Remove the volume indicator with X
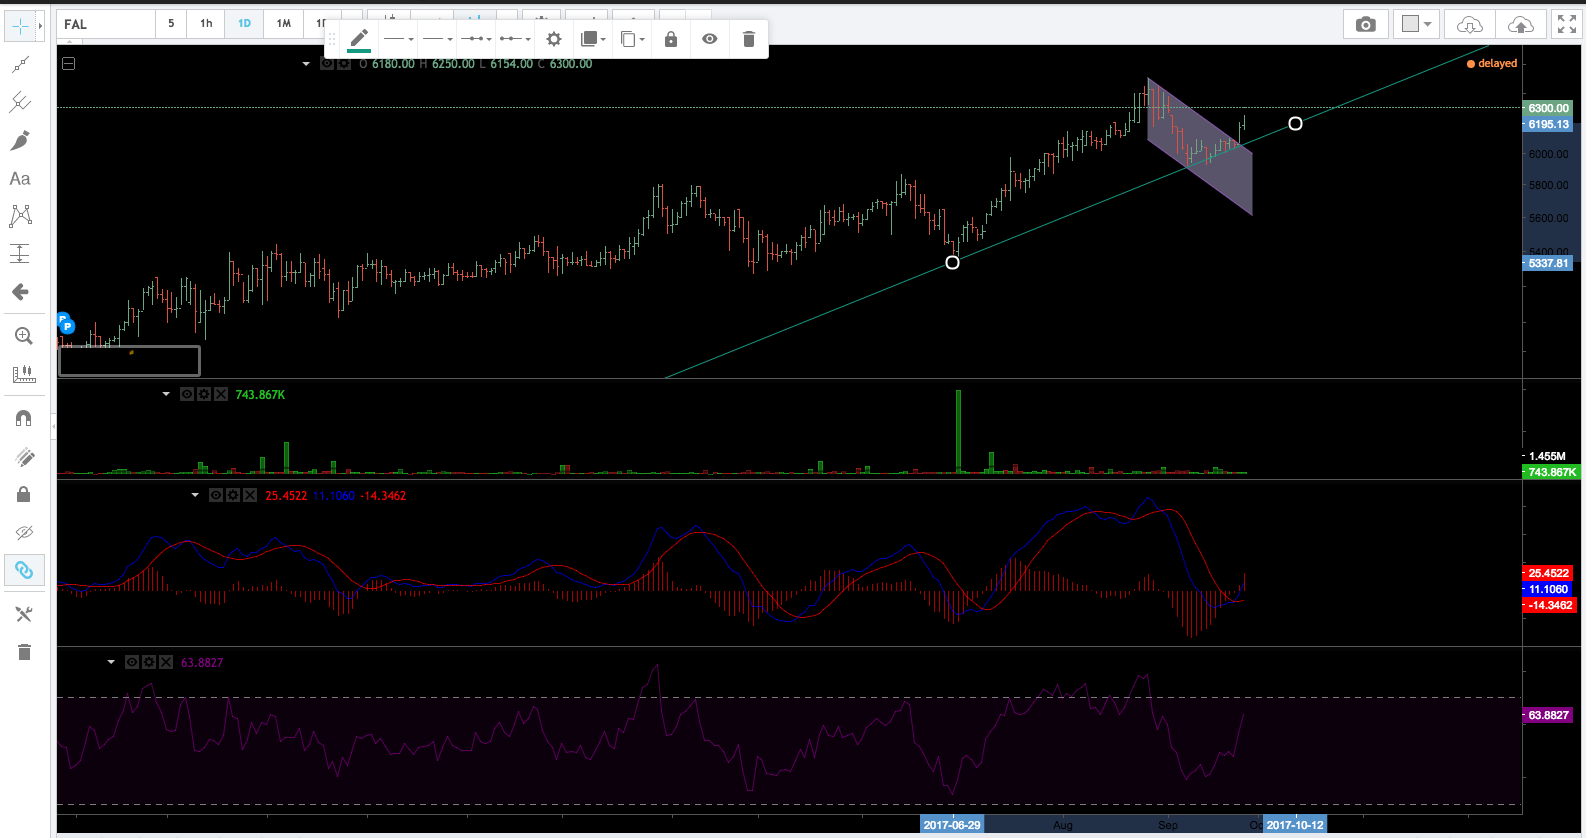The height and width of the screenshot is (838, 1586). pos(221,394)
